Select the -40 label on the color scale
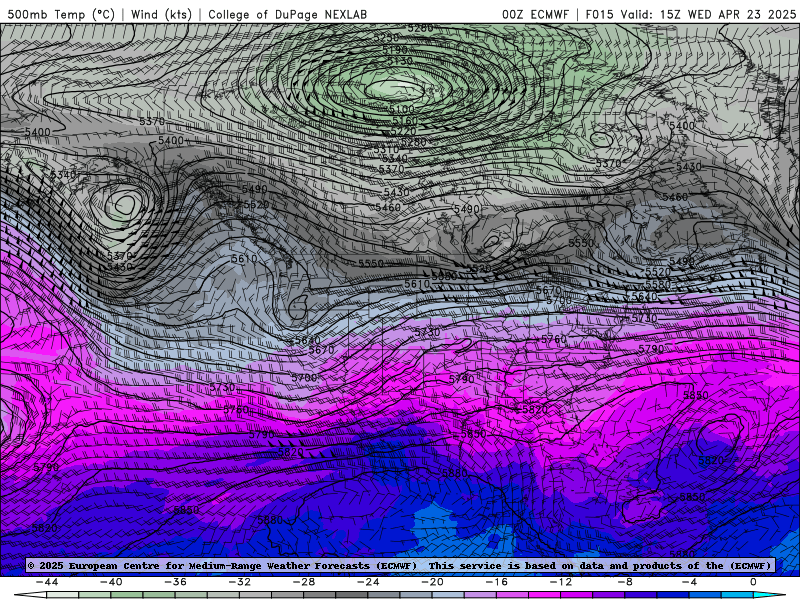 coord(111,582)
